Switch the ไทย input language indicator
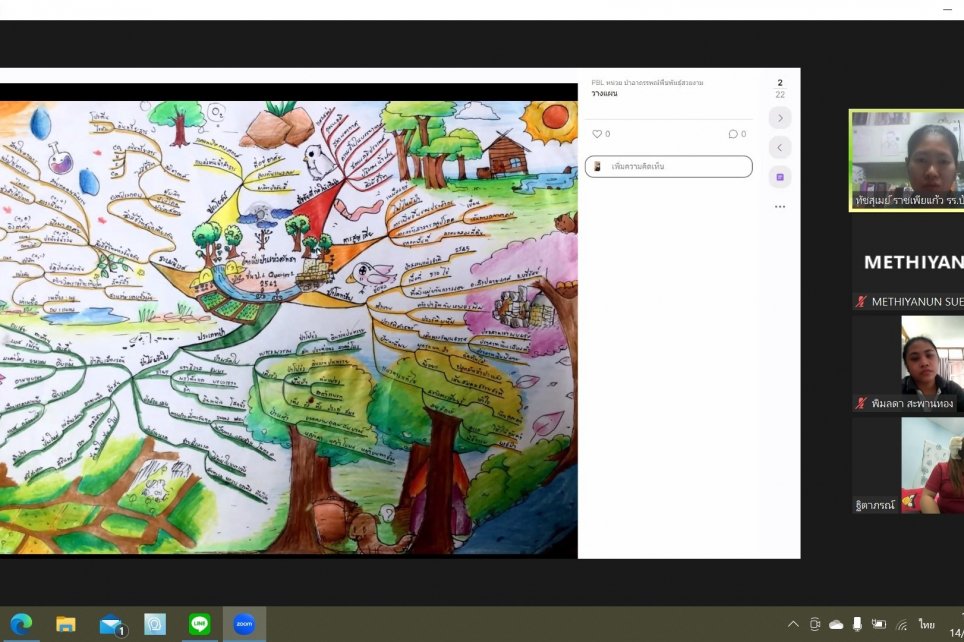 927,625
